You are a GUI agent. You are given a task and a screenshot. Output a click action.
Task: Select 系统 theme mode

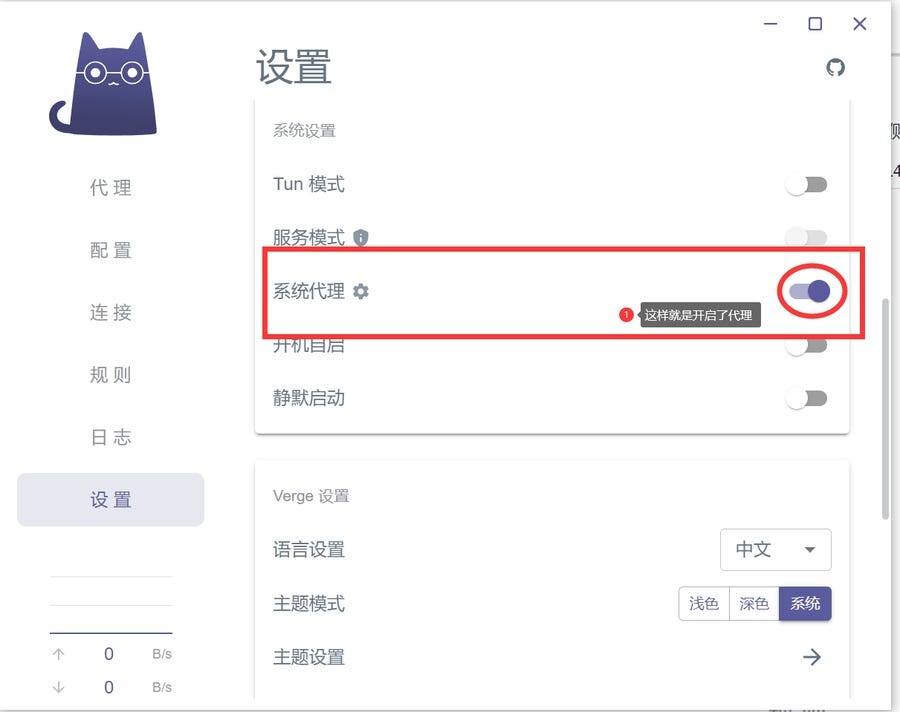tap(805, 603)
